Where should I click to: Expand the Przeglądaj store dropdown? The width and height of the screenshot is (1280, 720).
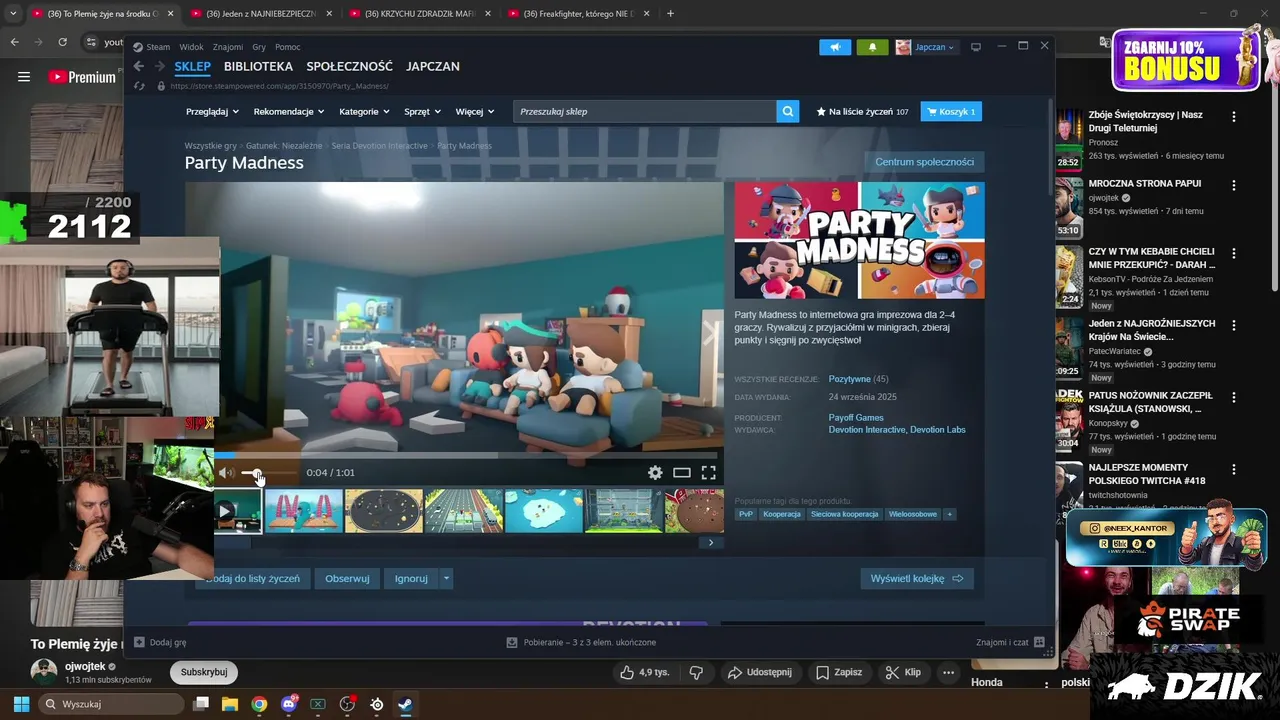pos(213,112)
